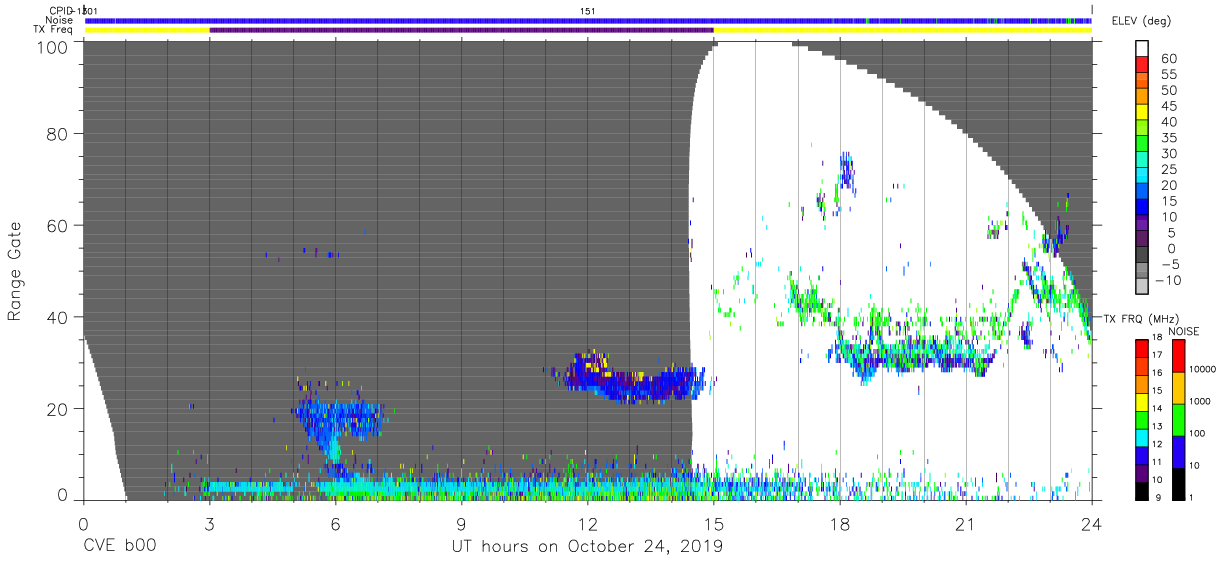Click the red 55–60 elevation color band
The height and width of the screenshot is (567, 1228).
point(1143,67)
